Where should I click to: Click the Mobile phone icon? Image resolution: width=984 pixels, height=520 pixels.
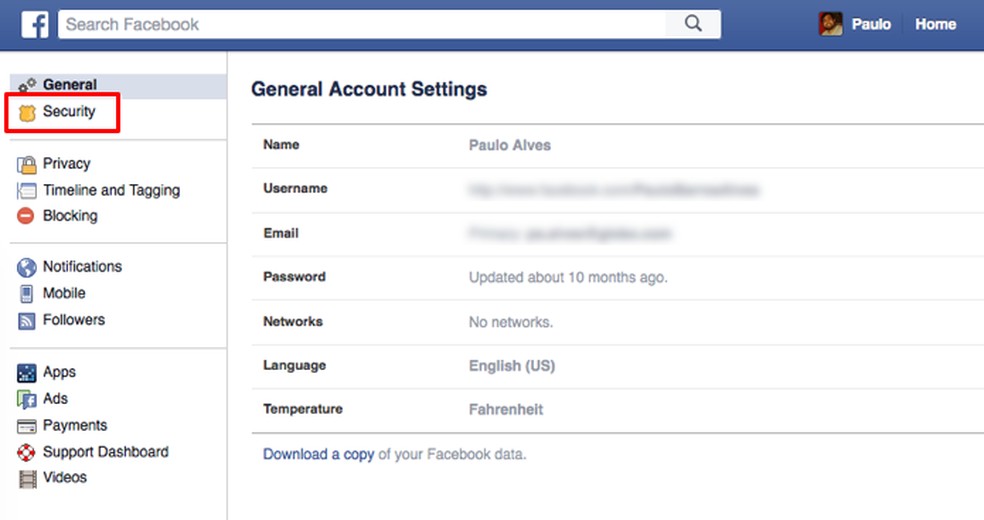(27, 294)
